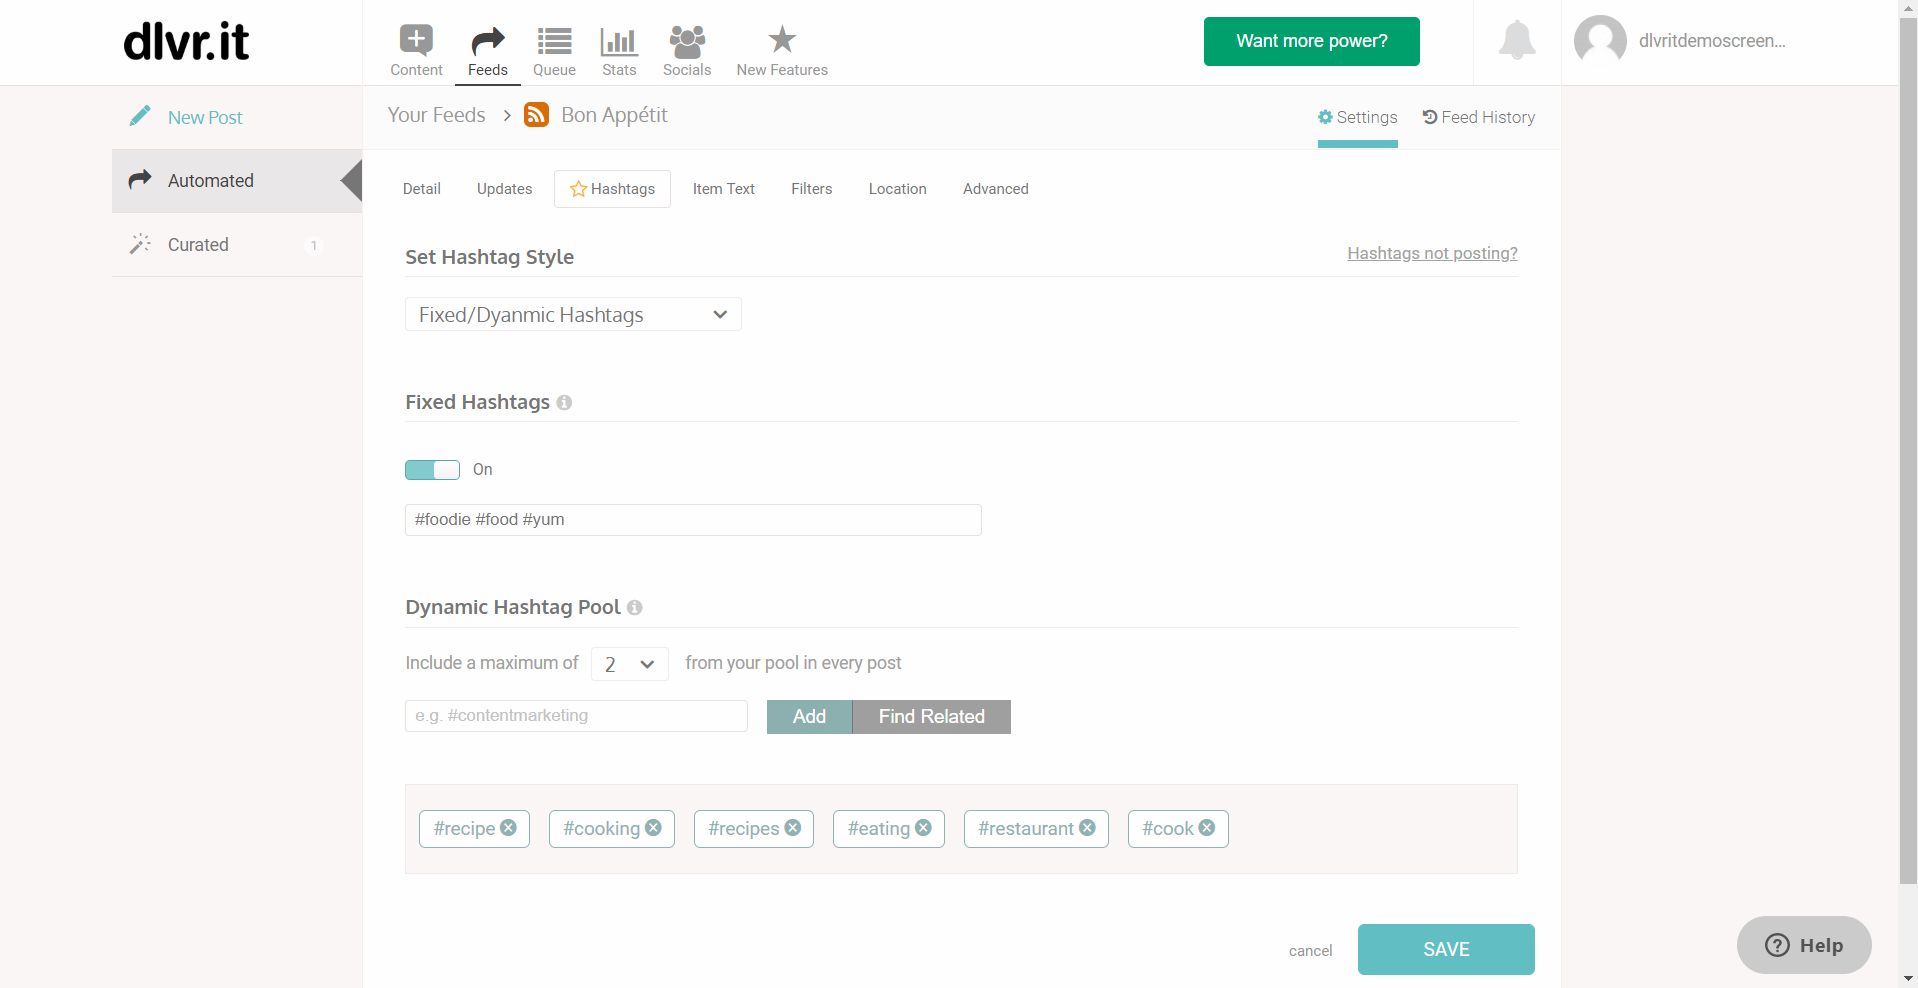Click the fixed hashtags text field
The image size is (1918, 988).
[x=693, y=520]
